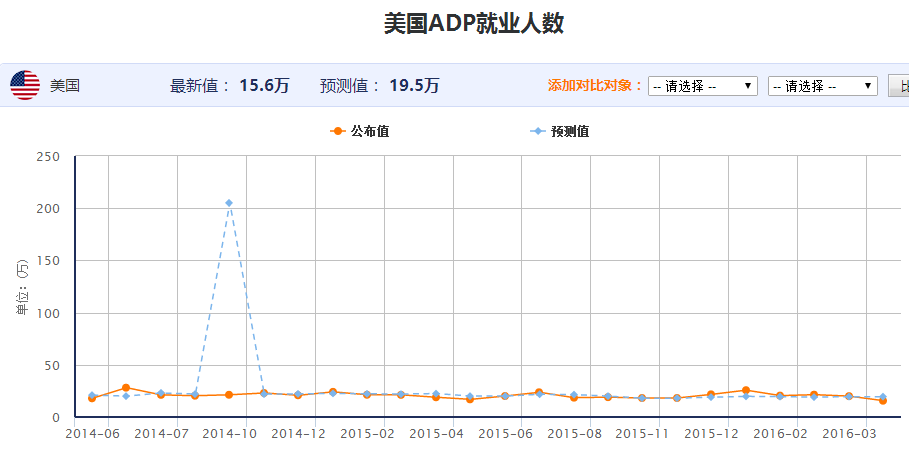Click x-axis label 2014-12
The height and width of the screenshot is (457, 909).
click(297, 434)
